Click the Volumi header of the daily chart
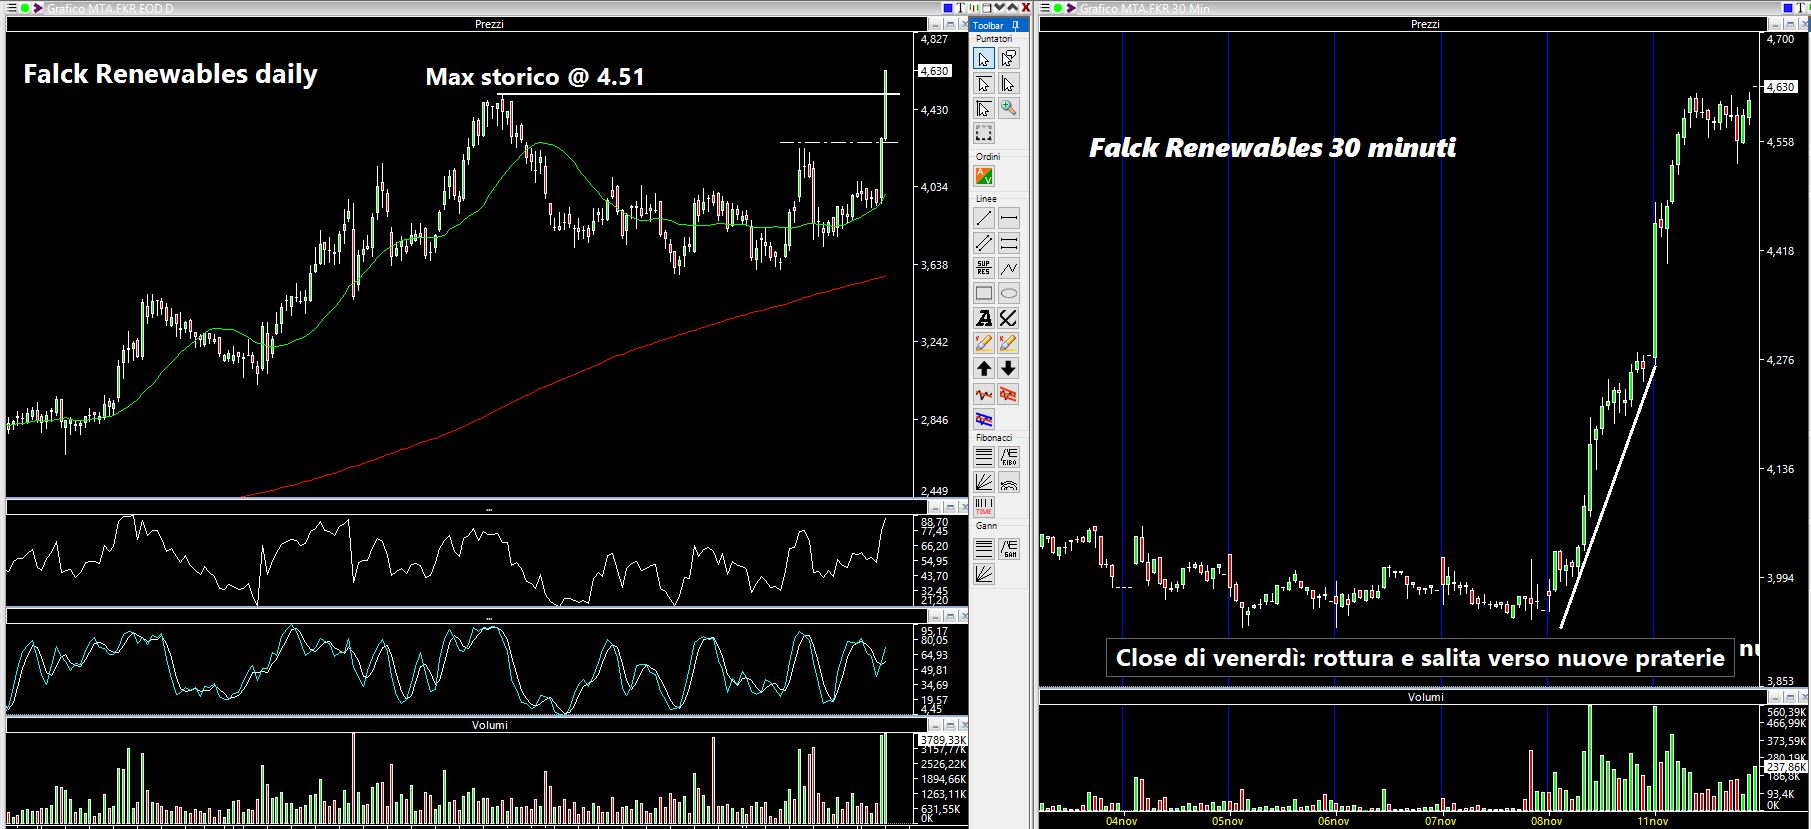Viewport: 1811px width, 829px height. 489,725
